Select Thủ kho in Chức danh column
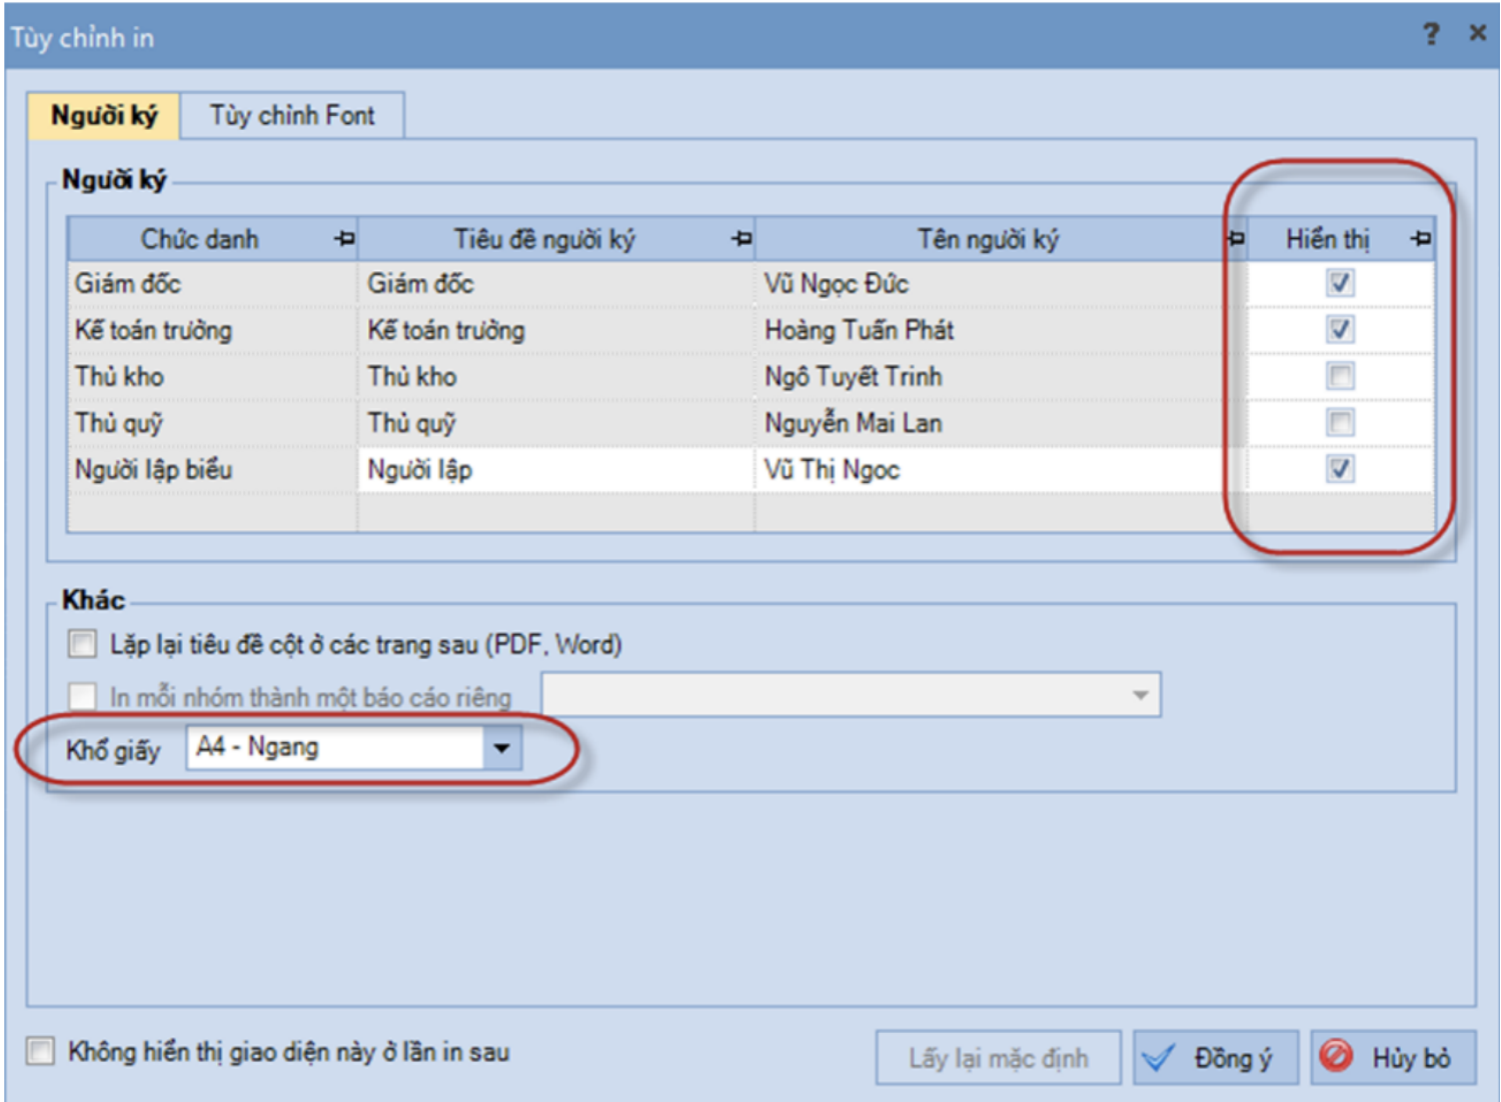This screenshot has width=1501, height=1102. [212, 376]
